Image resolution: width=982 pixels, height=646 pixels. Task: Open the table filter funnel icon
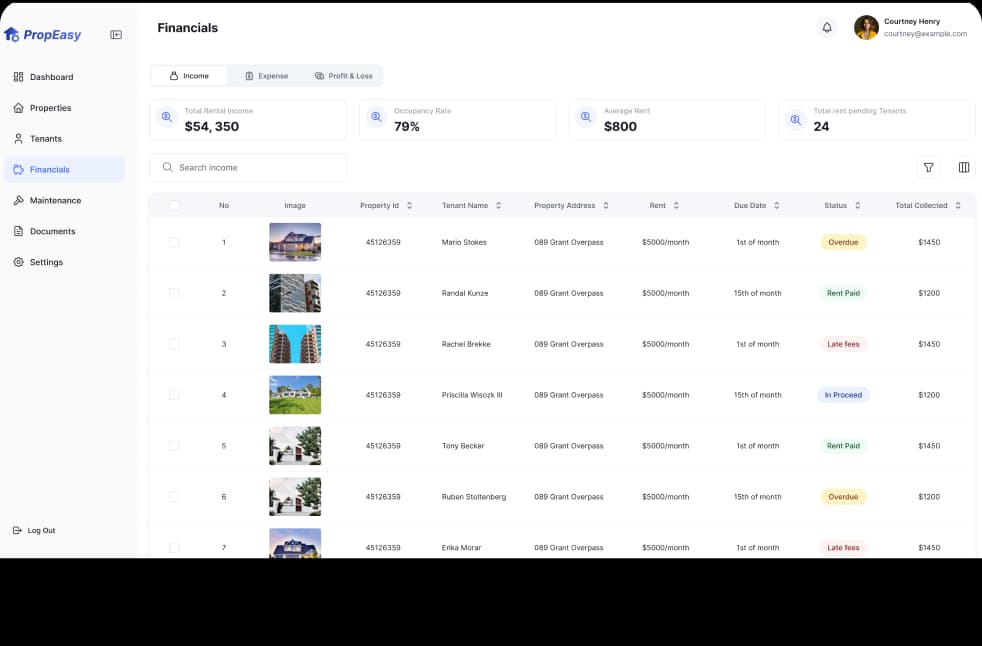click(x=928, y=167)
